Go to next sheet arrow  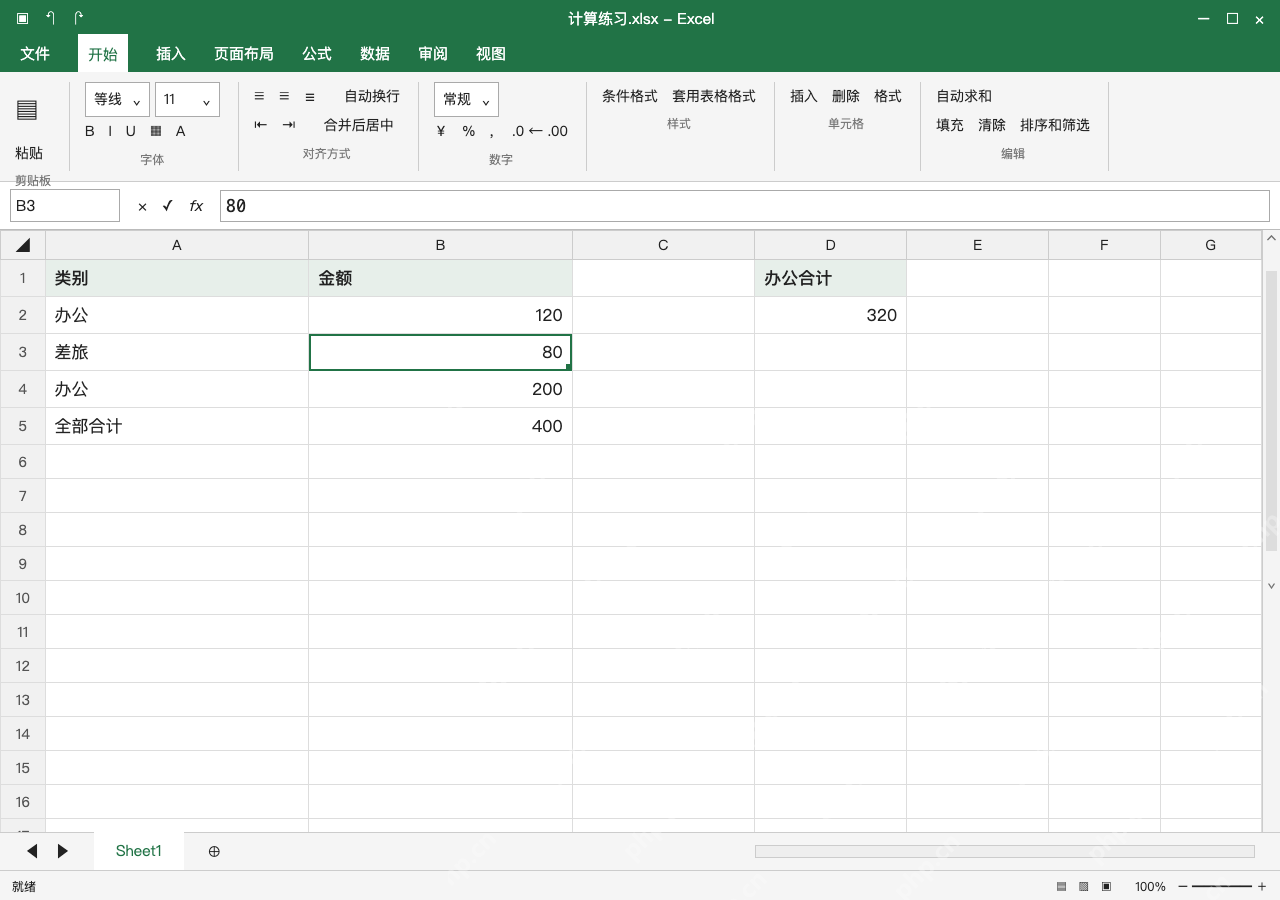click(x=63, y=851)
